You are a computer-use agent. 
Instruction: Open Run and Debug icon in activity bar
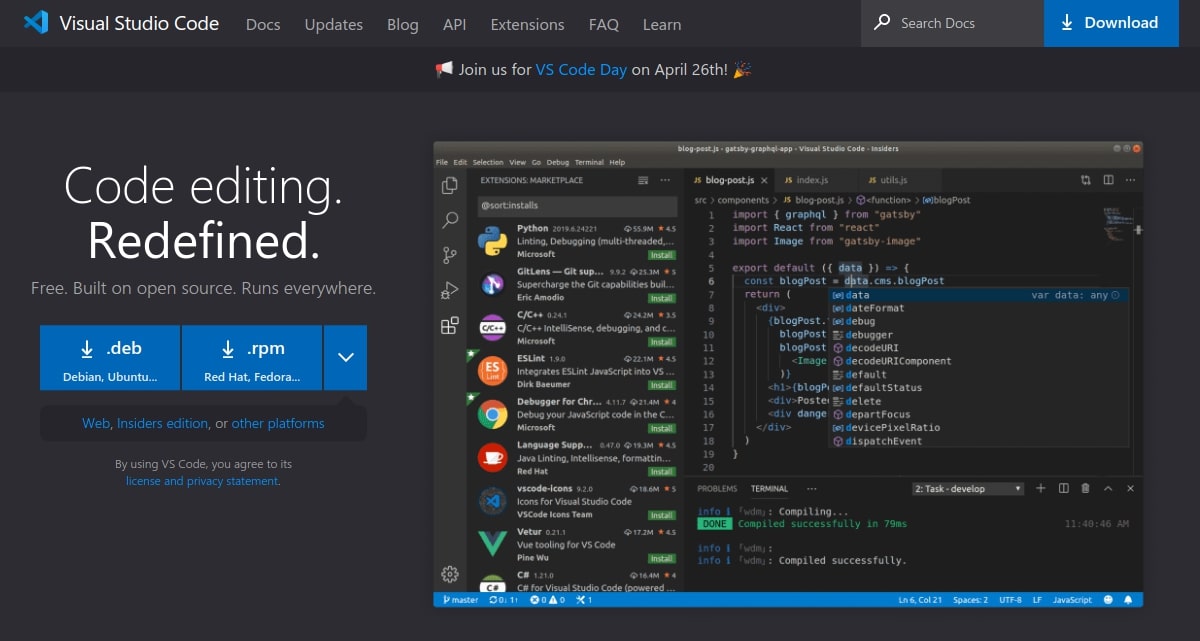[450, 290]
